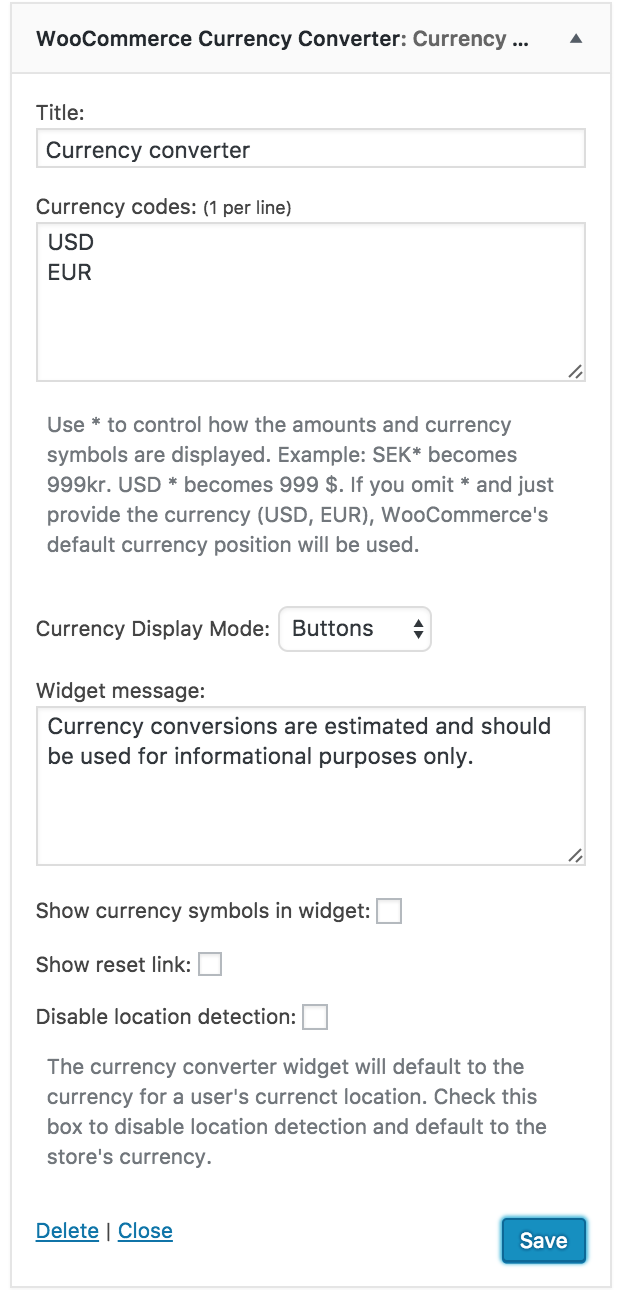This screenshot has height=1290, width=622.
Task: Check the Disable location detection box
Action: 315,1017
